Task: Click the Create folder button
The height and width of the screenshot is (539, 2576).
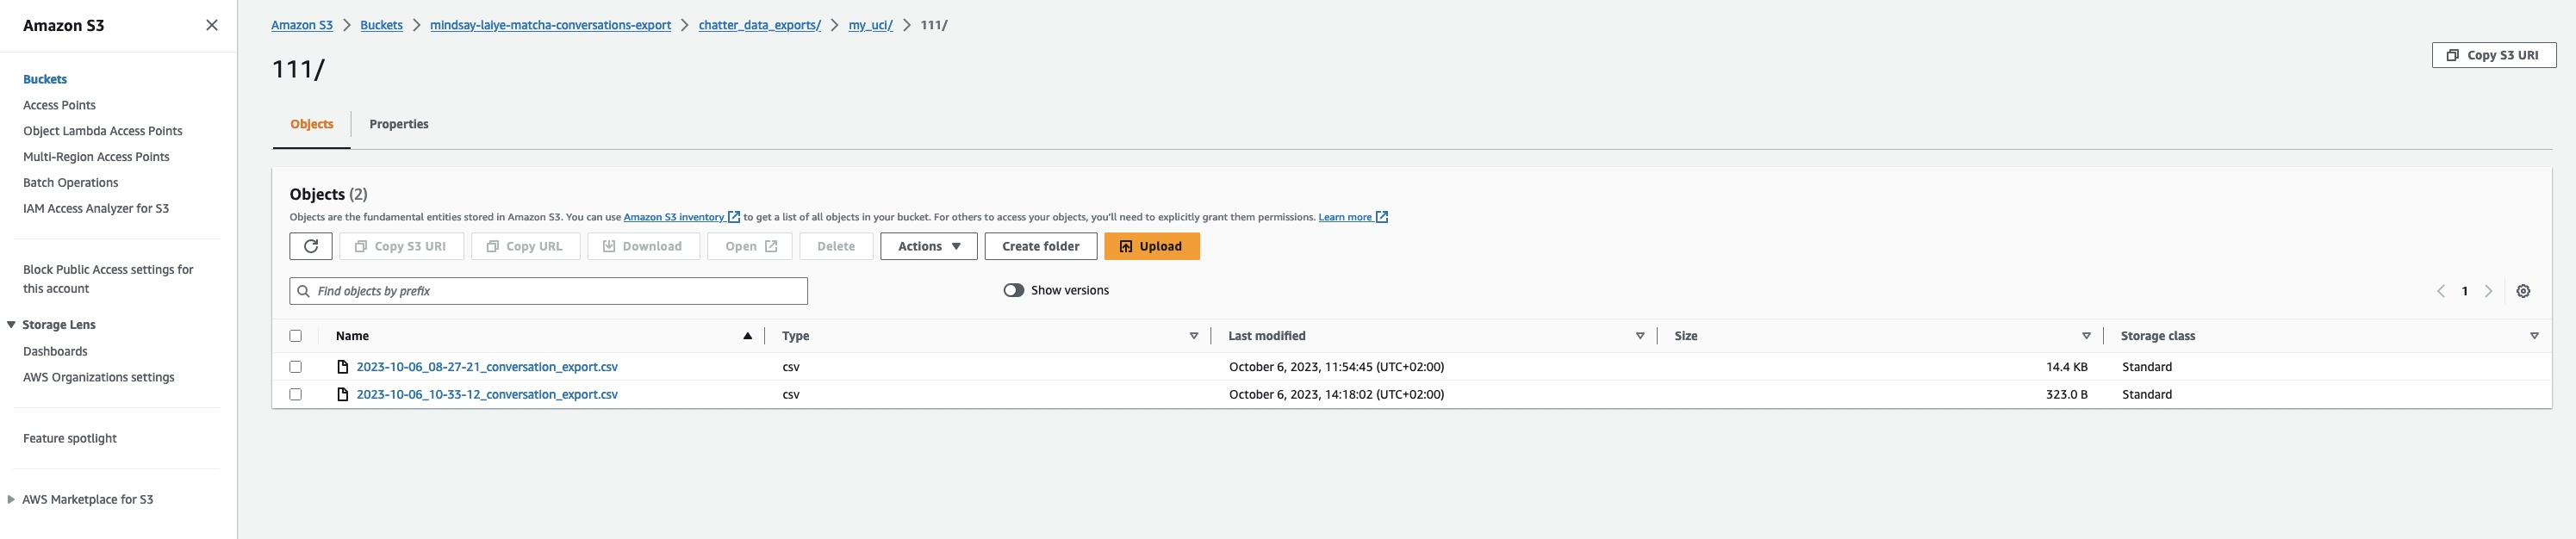Action: 1041,246
